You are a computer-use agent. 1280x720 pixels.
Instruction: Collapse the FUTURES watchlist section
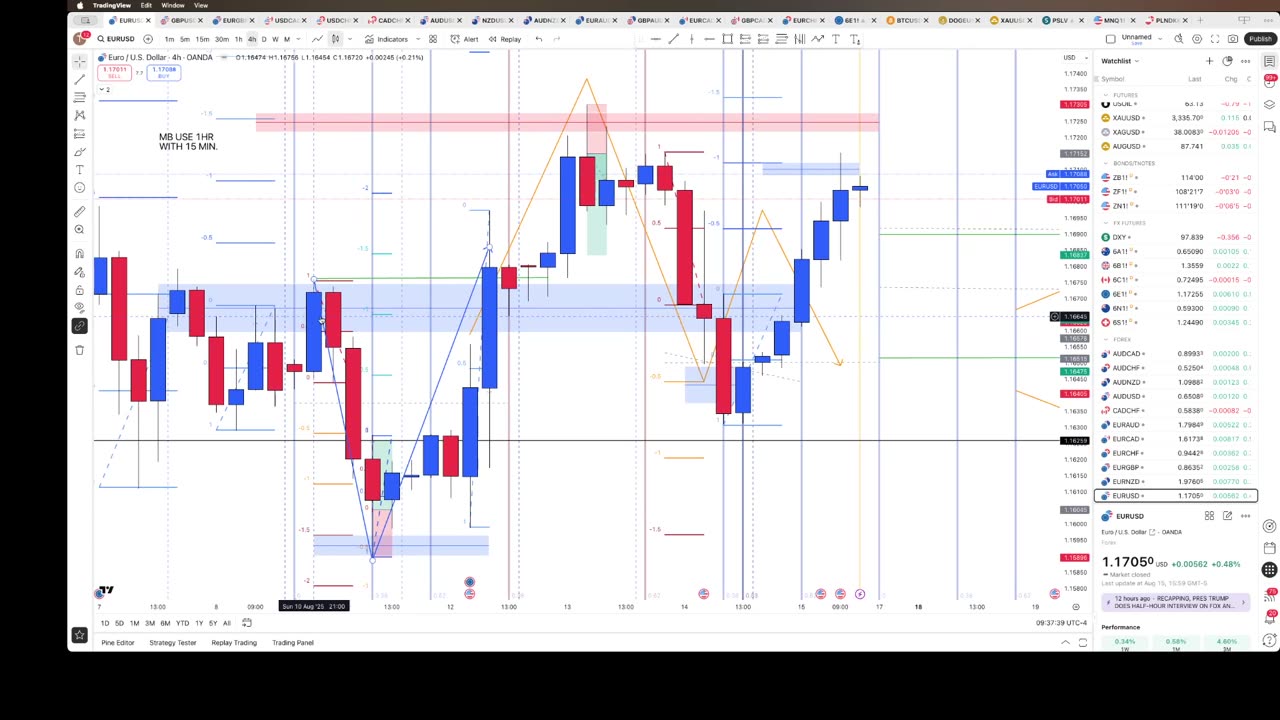point(1106,95)
